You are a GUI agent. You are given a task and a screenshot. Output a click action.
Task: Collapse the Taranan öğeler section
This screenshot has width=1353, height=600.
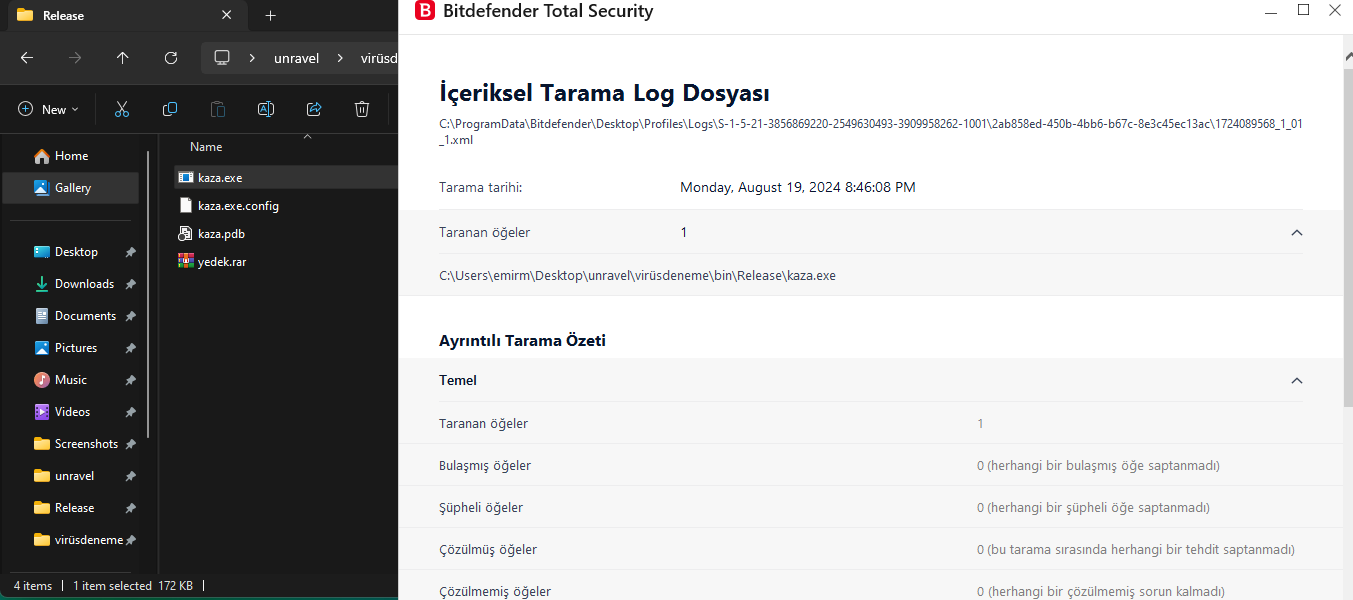(1297, 232)
